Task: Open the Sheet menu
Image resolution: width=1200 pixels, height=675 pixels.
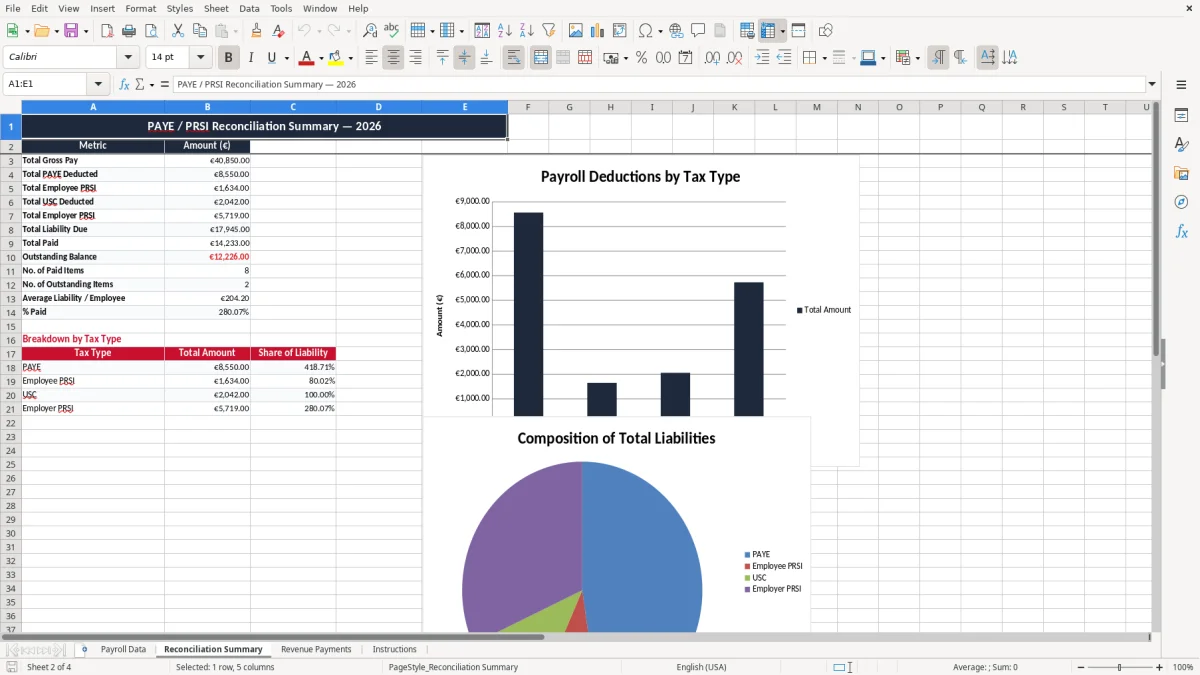Action: 216,8
